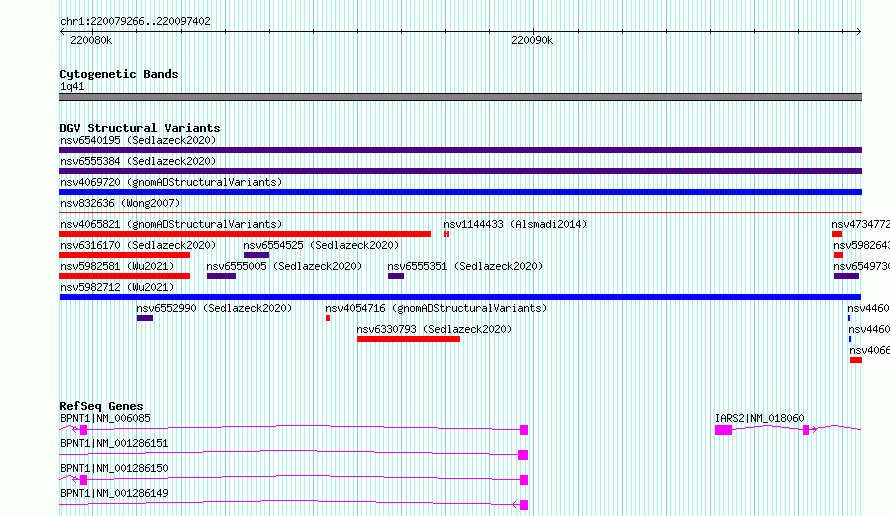This screenshot has height=516, width=890.
Task: Click the right-end exon of BPNT1|NM_006085
Action: [524, 430]
